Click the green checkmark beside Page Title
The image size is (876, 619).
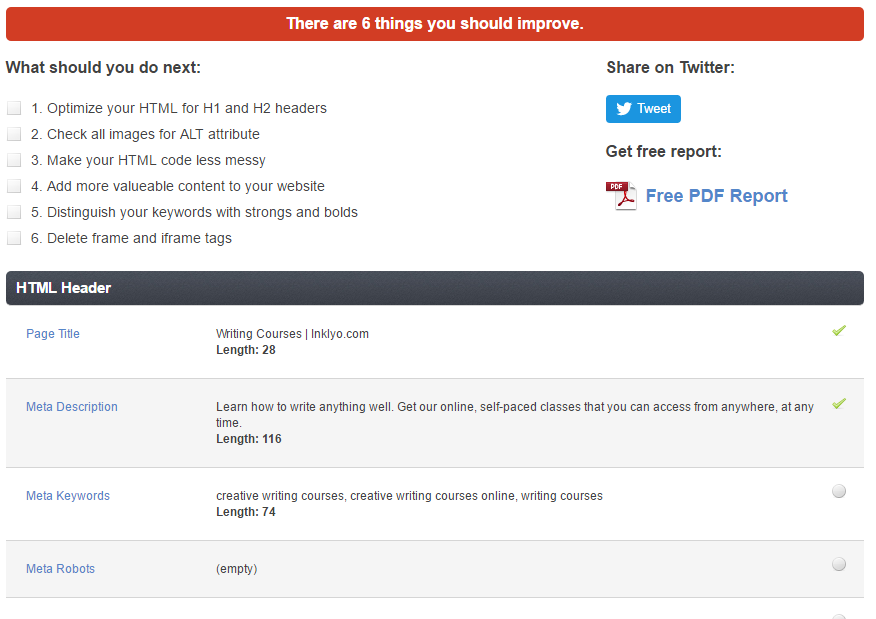[x=839, y=331]
